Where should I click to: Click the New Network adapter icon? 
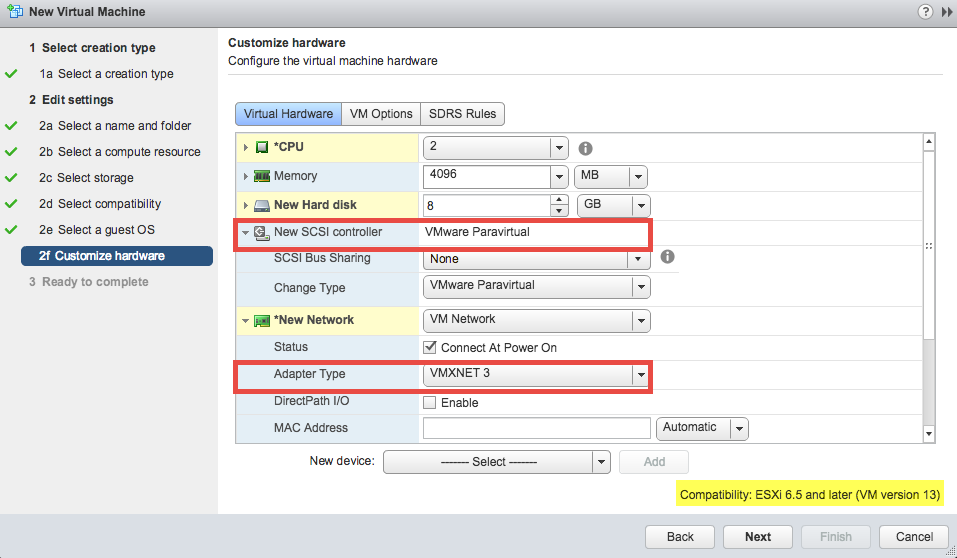coord(262,321)
